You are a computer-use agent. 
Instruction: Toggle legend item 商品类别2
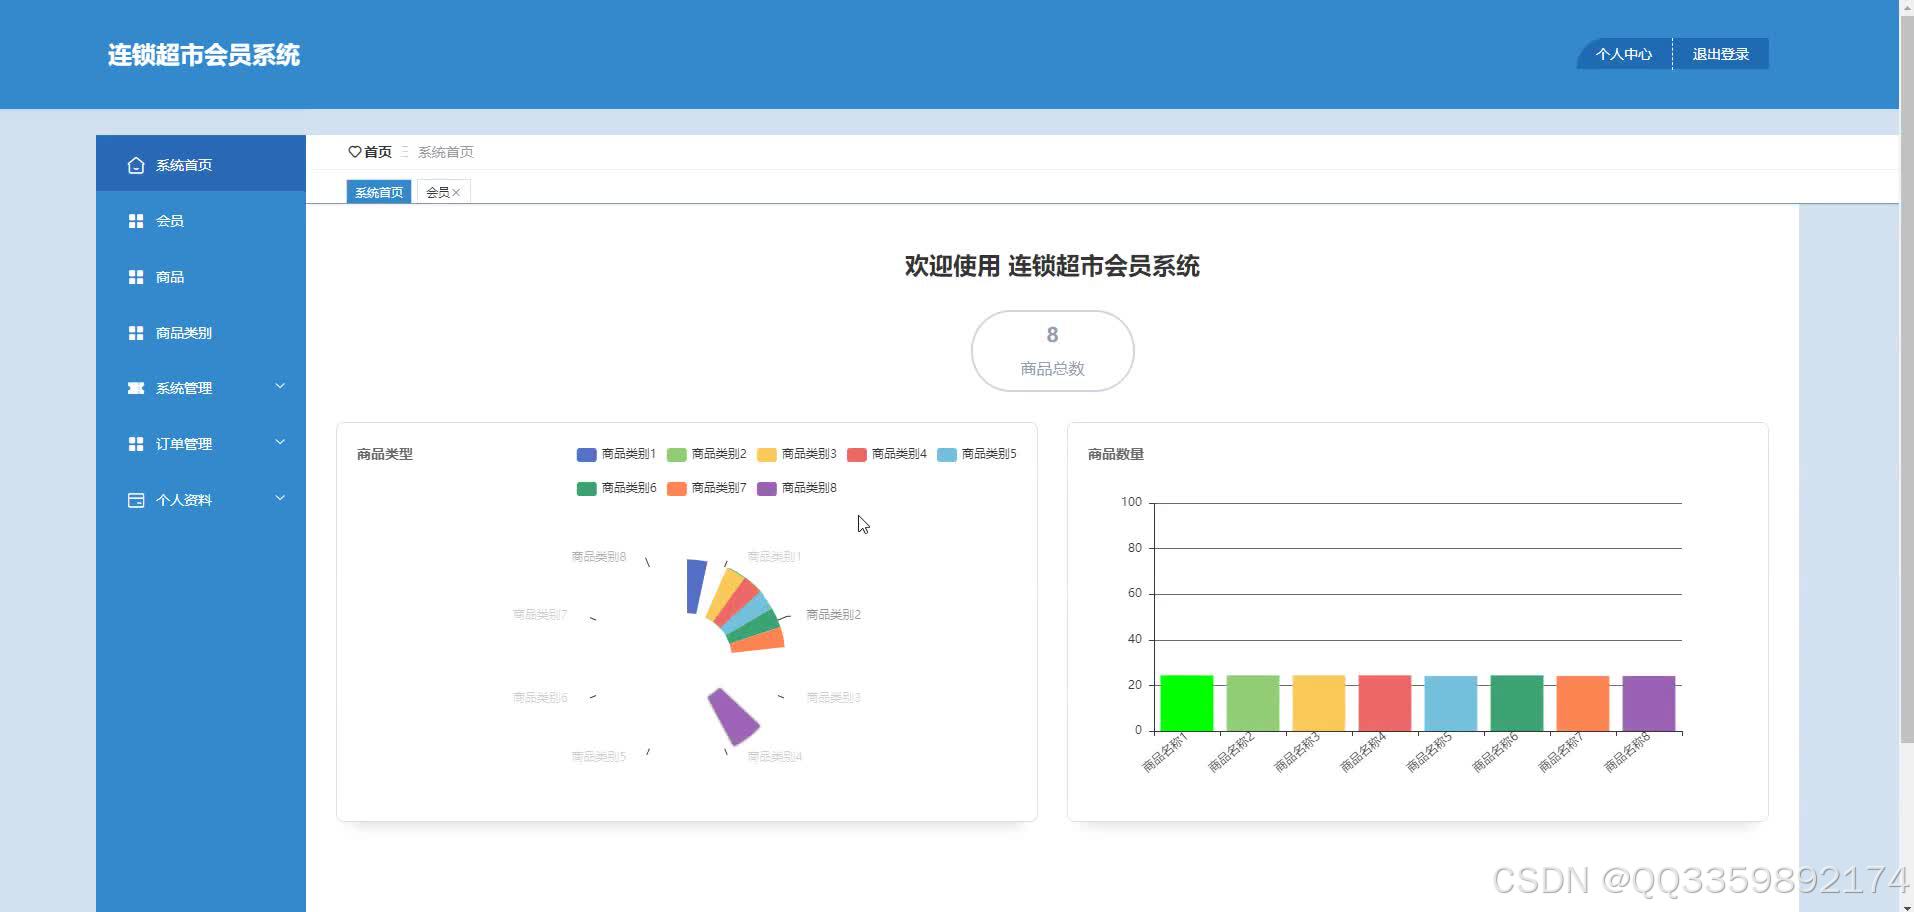706,454
